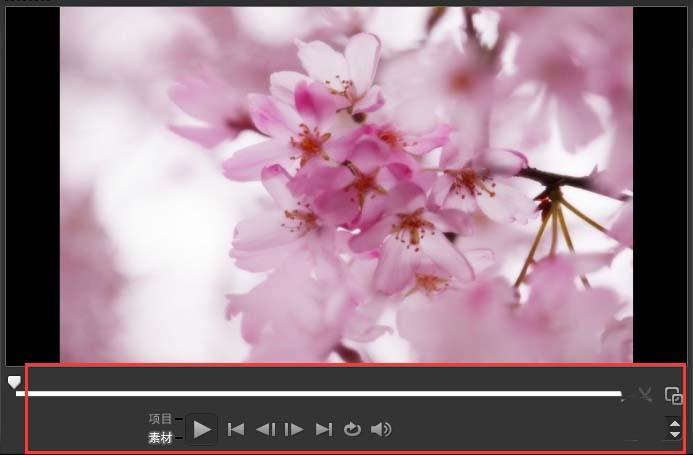
Task: Increase timecode with the up arrow
Action: [x=674, y=422]
